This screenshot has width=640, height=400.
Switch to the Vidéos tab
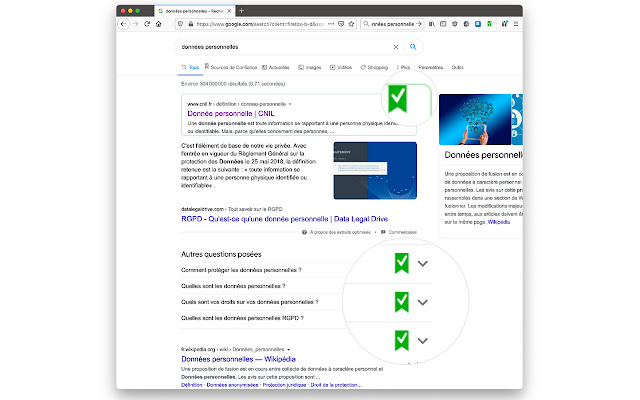click(341, 67)
